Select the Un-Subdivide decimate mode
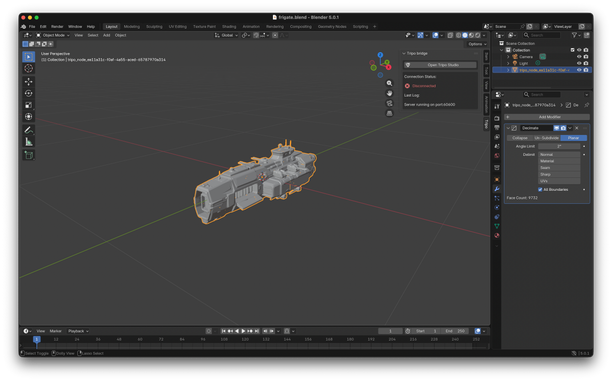Screen dimensions: 612x382 [x=546, y=138]
